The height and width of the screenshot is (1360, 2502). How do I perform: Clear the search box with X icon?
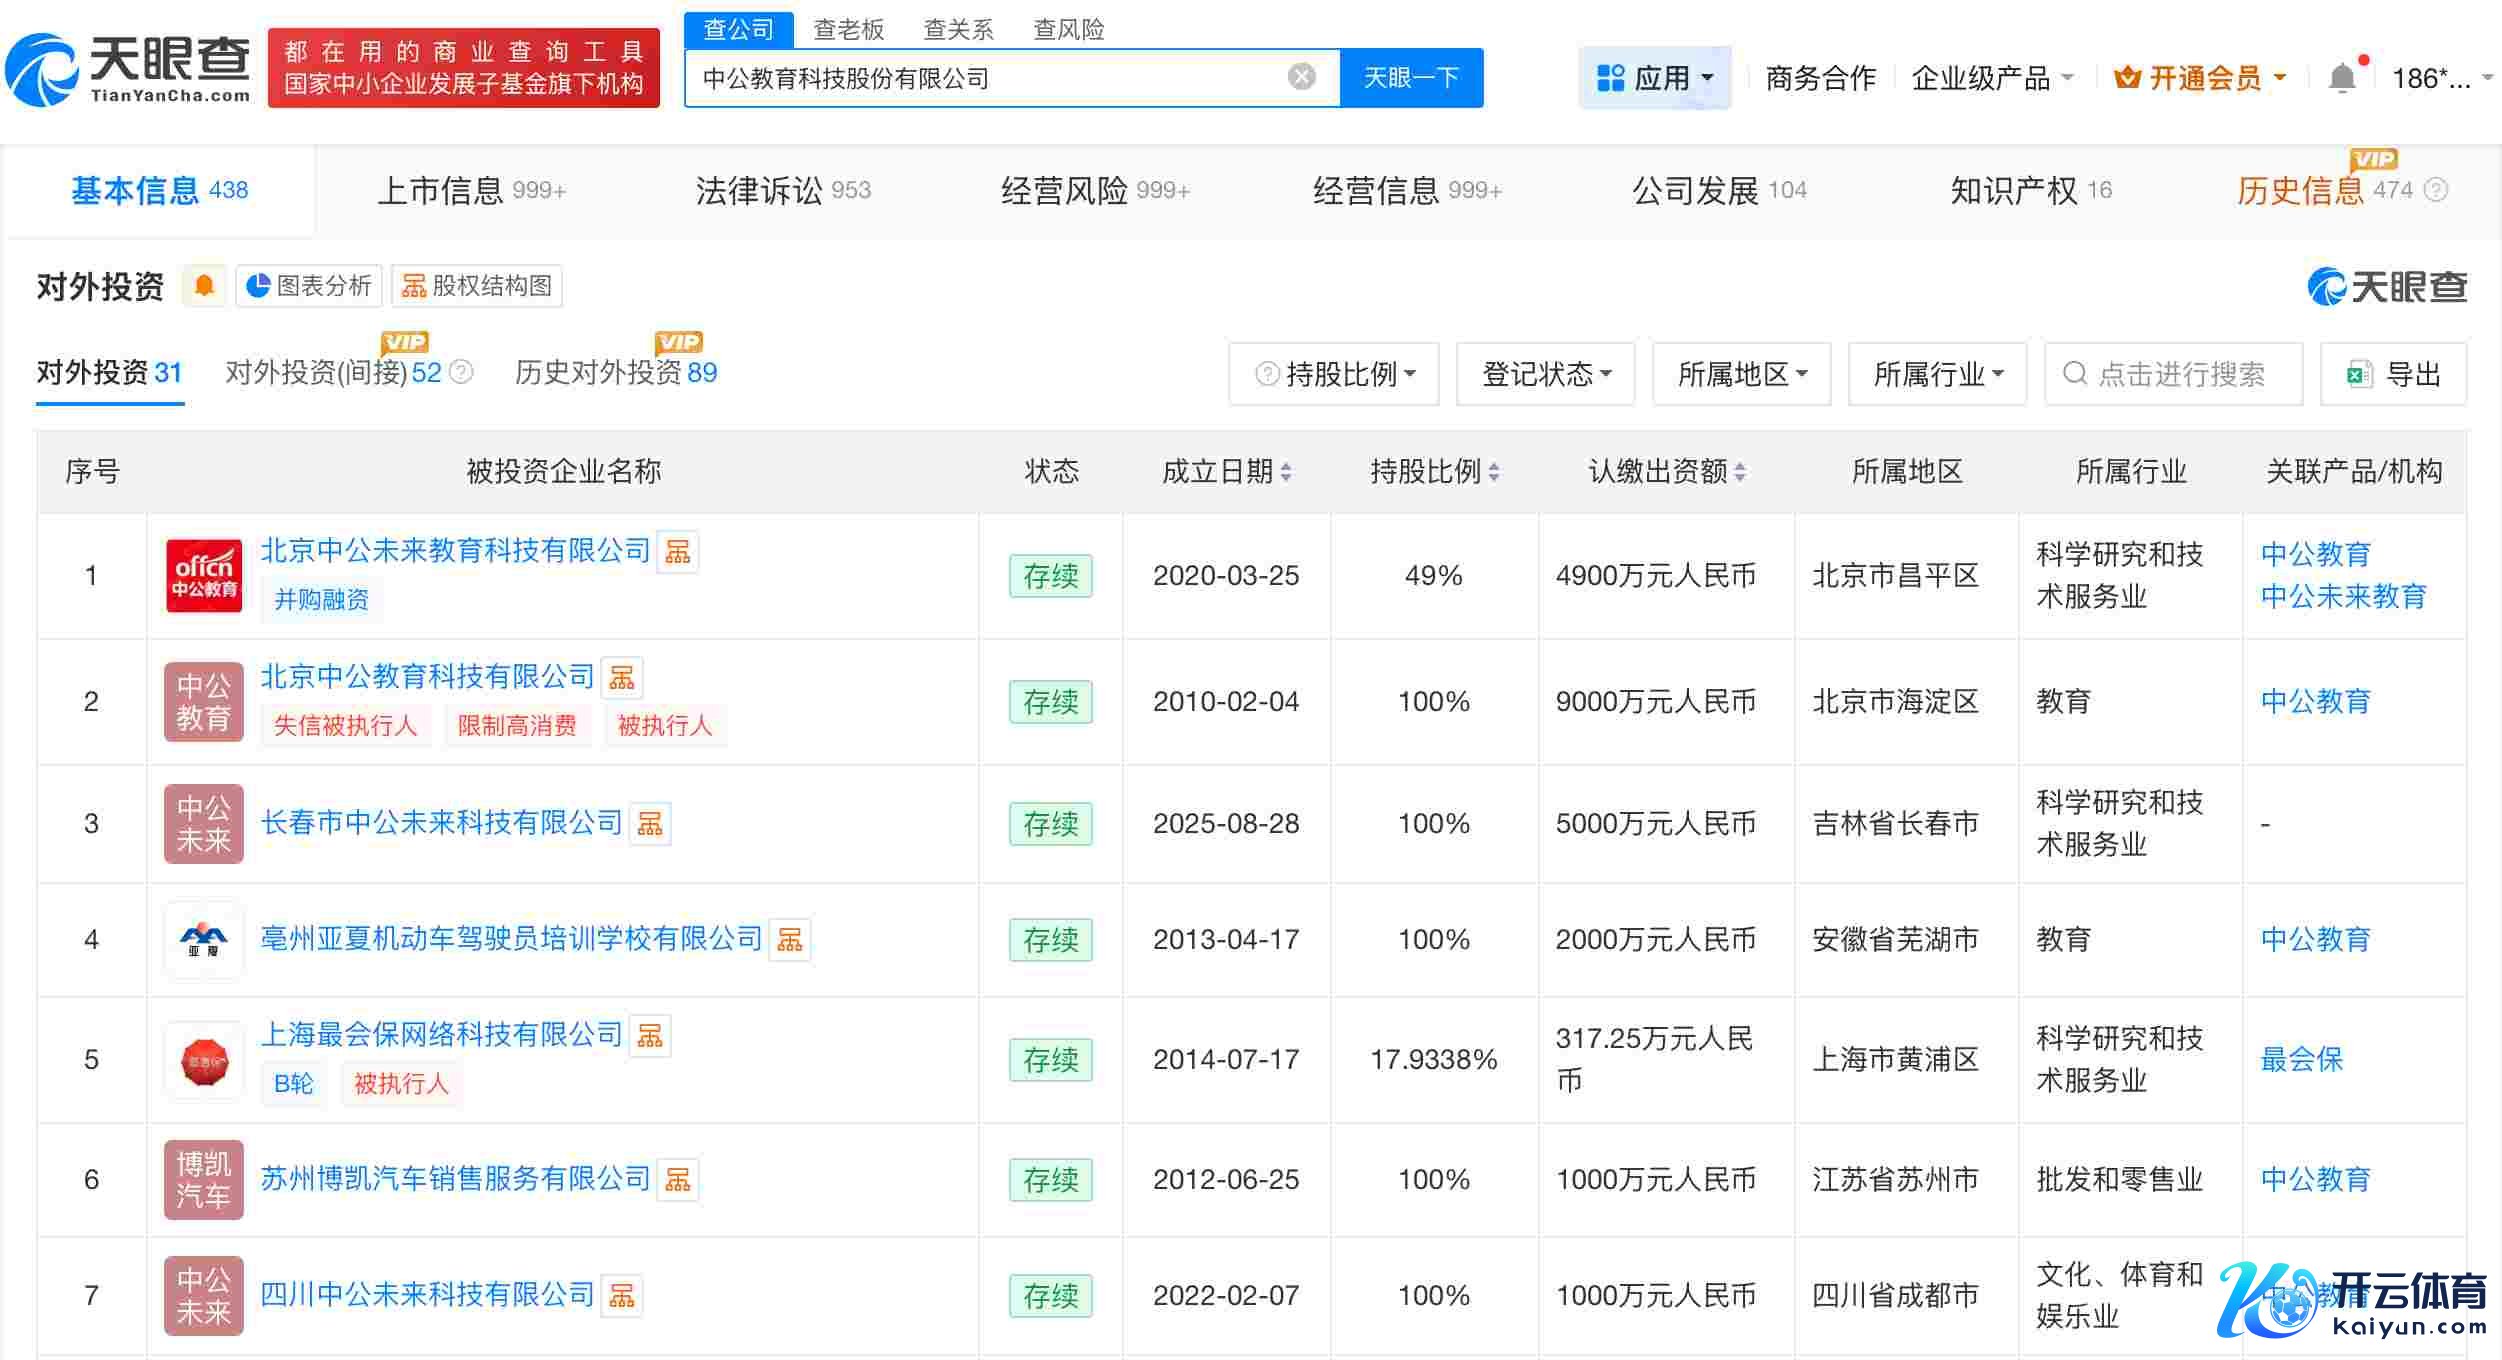click(1301, 77)
